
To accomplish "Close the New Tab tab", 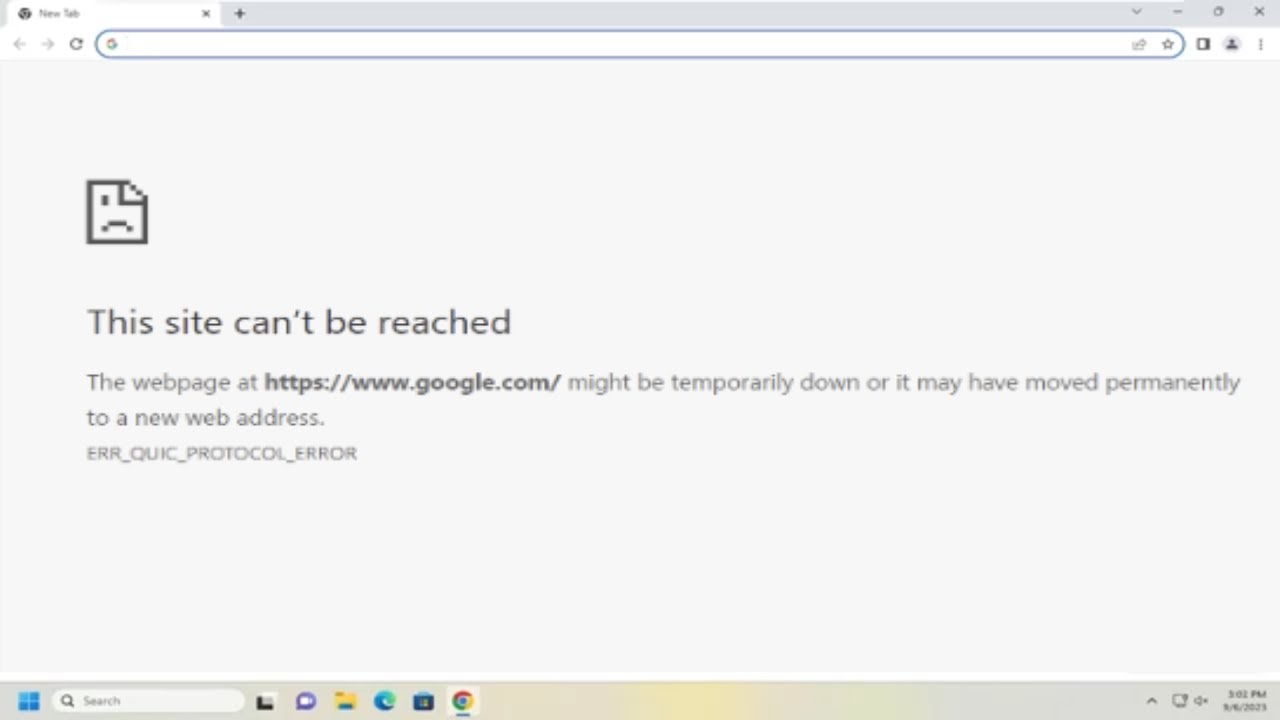I will click(206, 14).
